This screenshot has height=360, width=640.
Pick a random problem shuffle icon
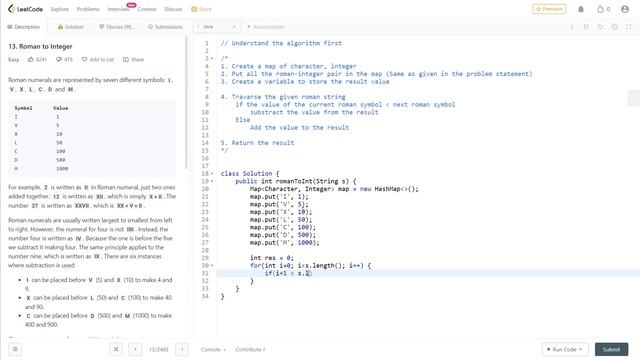(116, 349)
